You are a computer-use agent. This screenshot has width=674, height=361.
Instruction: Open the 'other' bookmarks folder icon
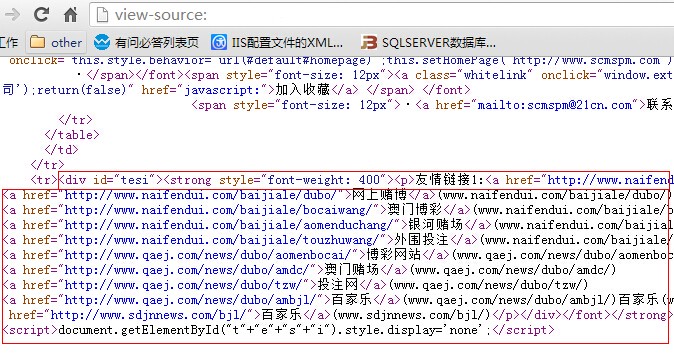(37, 42)
